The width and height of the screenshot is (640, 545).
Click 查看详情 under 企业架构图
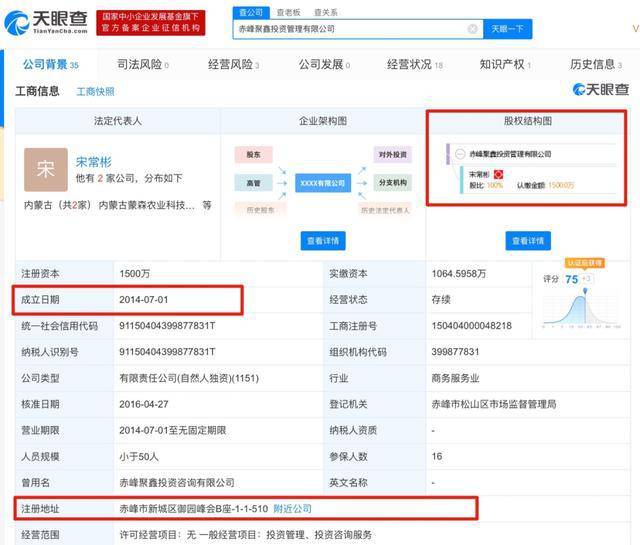coord(323,241)
